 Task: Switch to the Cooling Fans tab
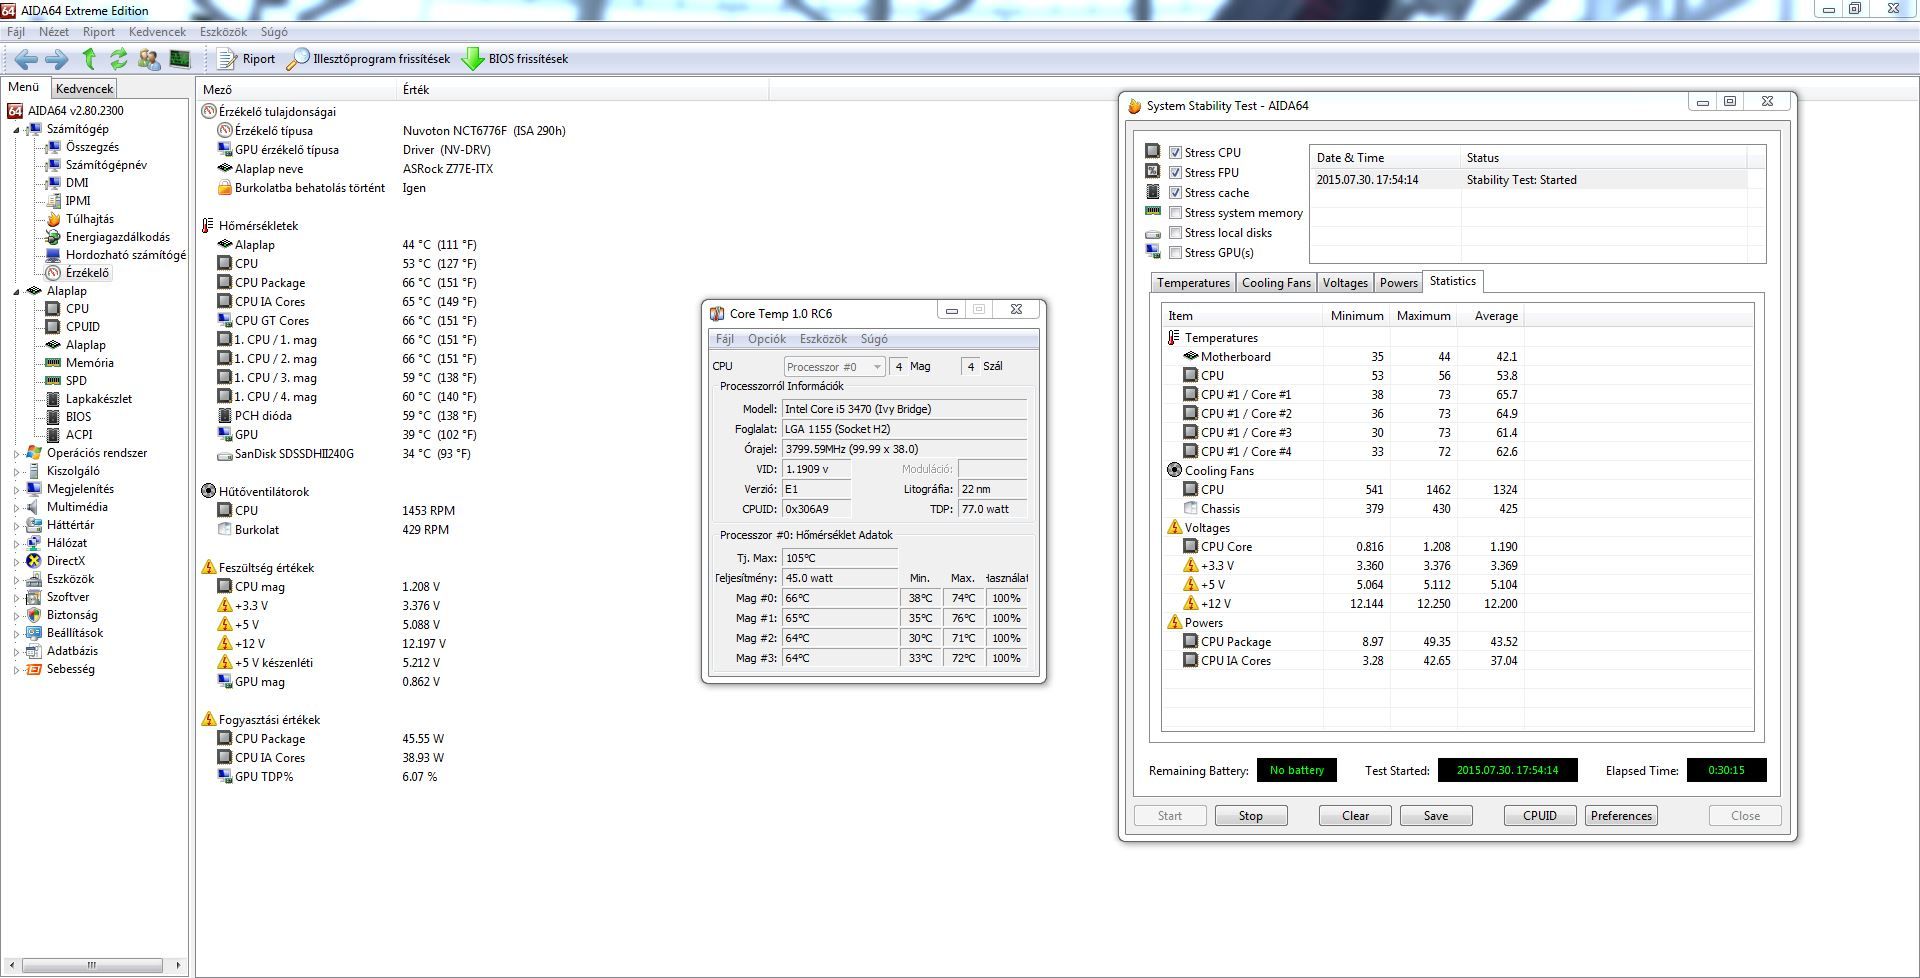tap(1276, 283)
